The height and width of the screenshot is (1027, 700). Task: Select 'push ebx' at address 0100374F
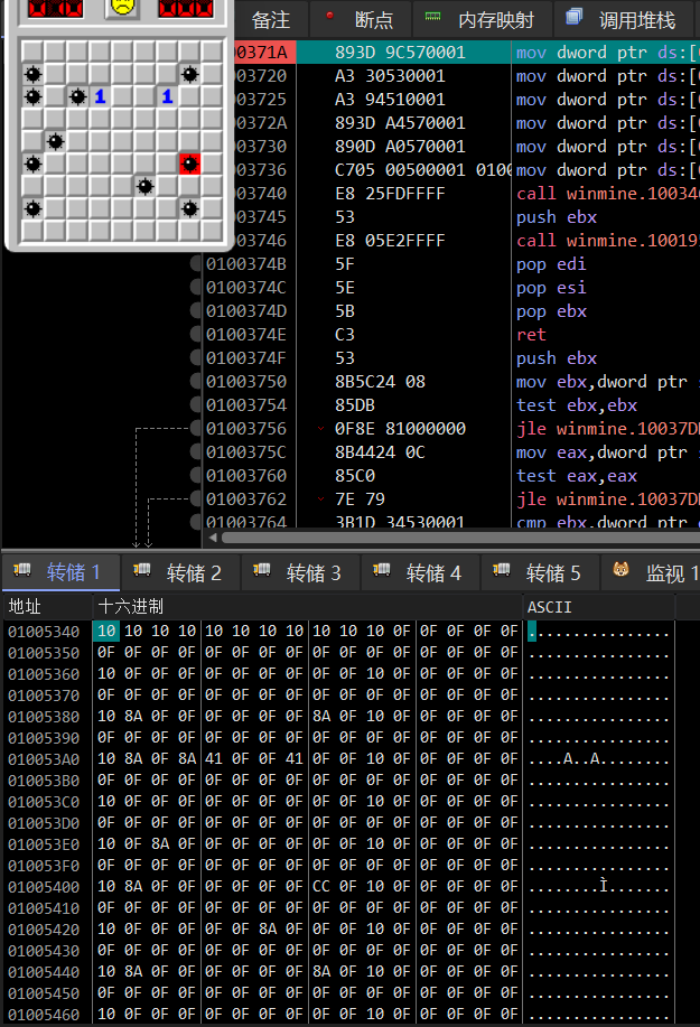[556, 358]
